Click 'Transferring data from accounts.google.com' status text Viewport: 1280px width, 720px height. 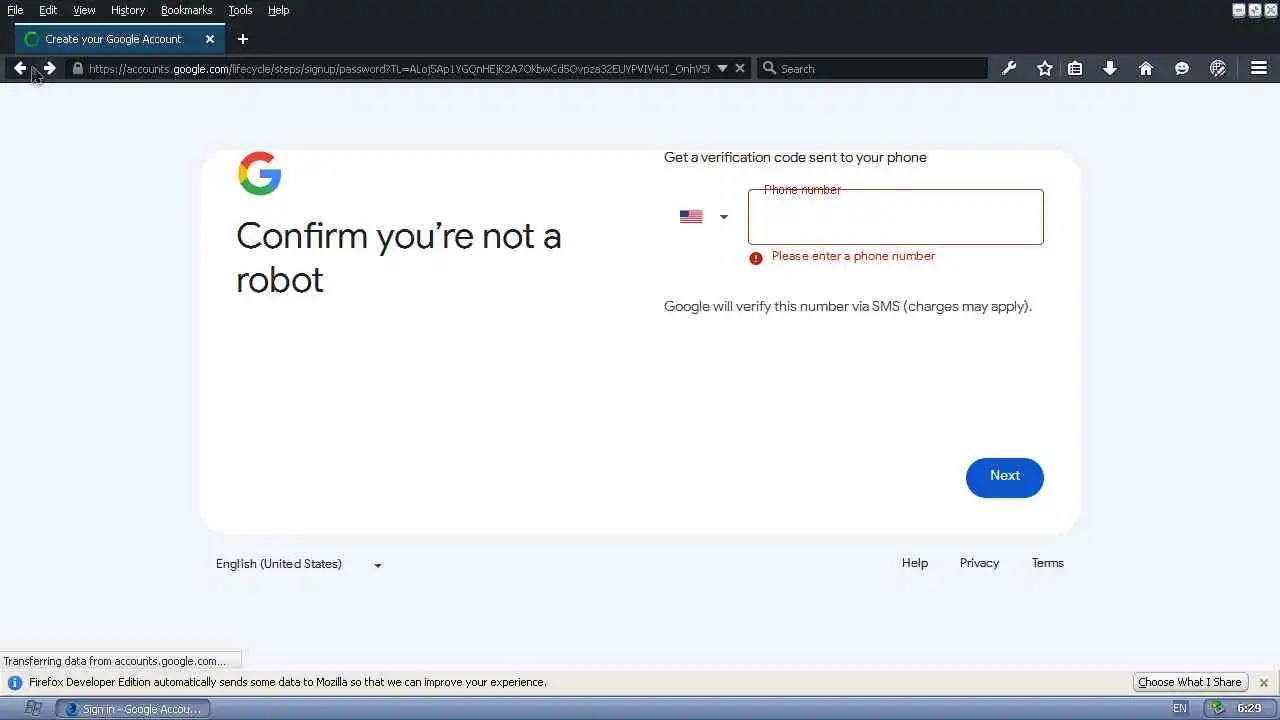click(114, 661)
